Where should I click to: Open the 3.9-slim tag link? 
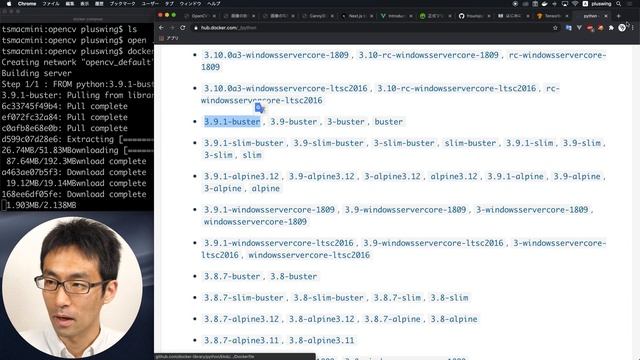coord(582,143)
